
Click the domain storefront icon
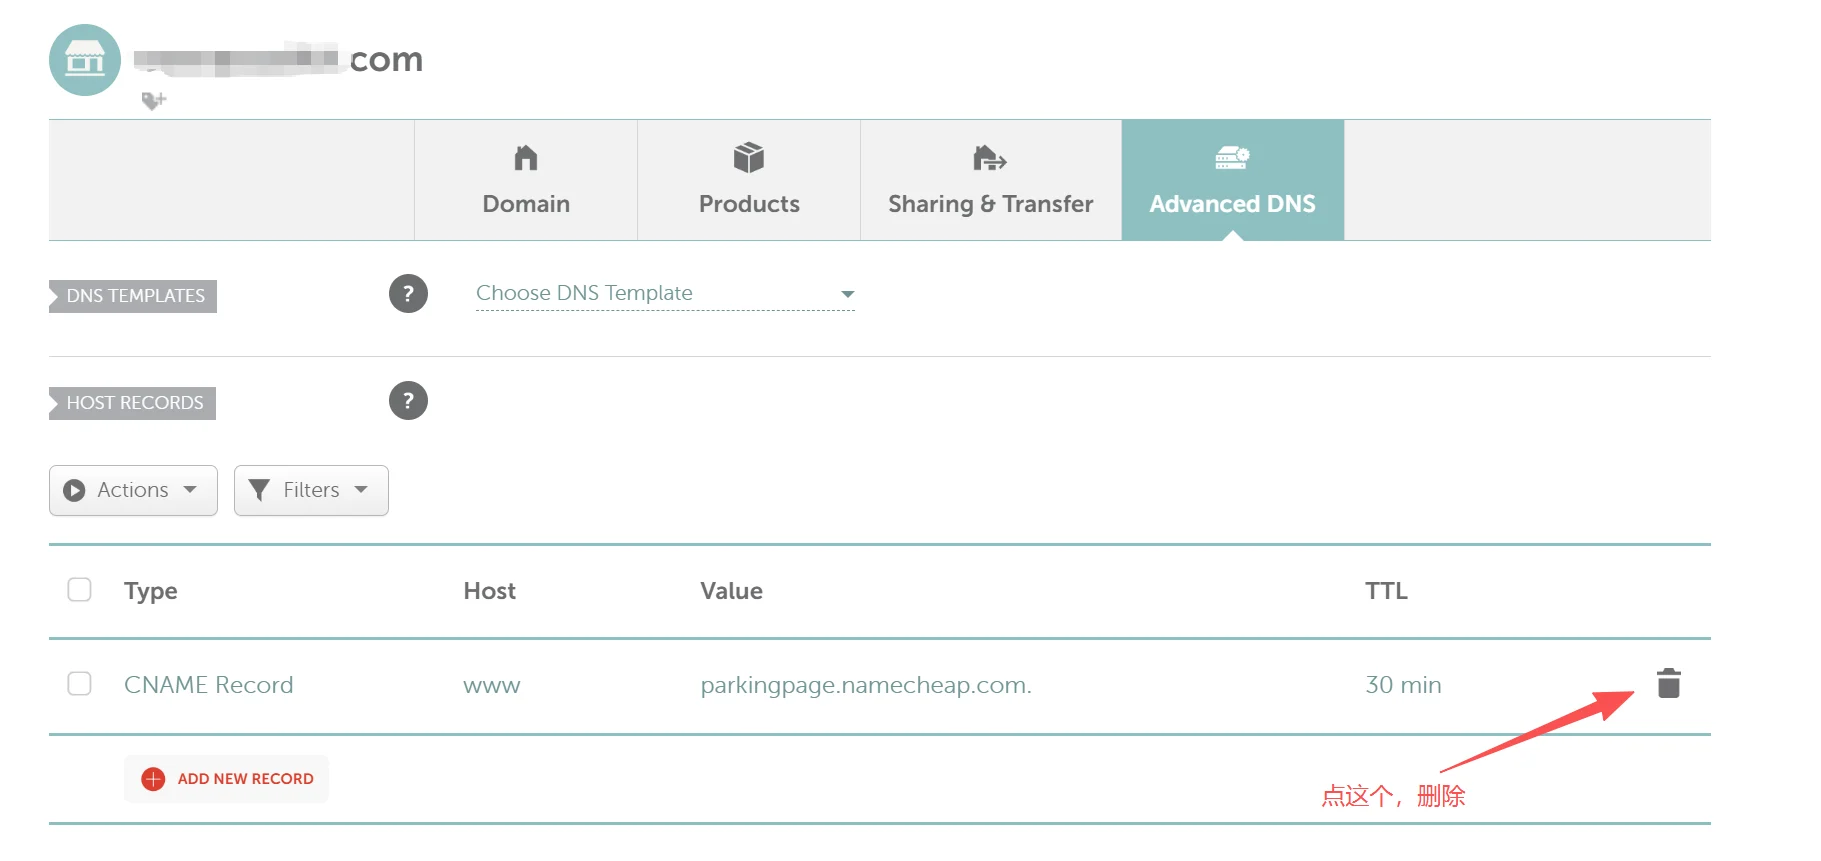(85, 60)
